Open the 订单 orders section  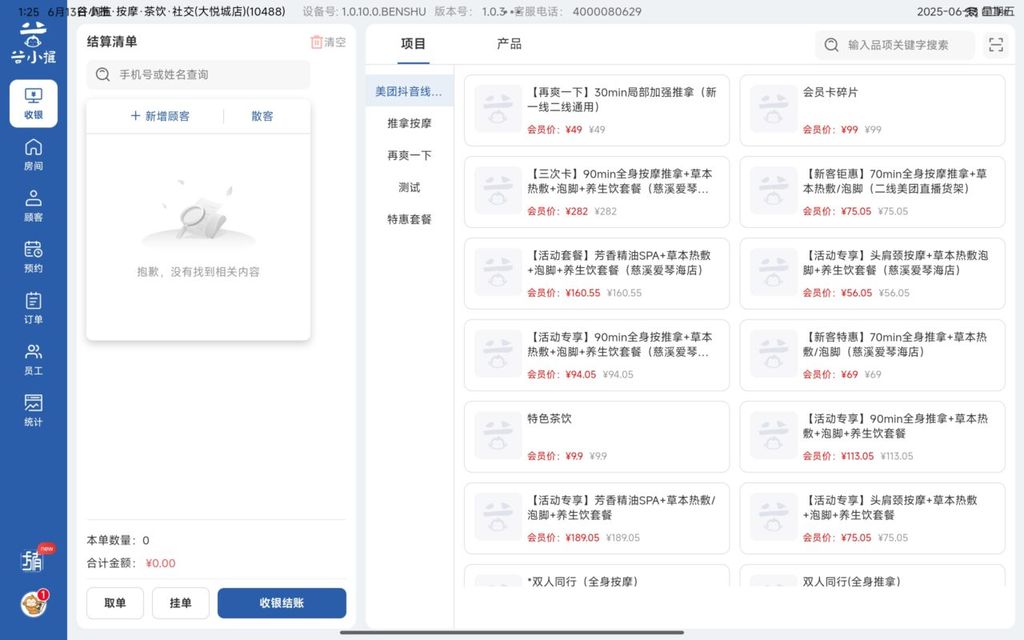[x=33, y=308]
